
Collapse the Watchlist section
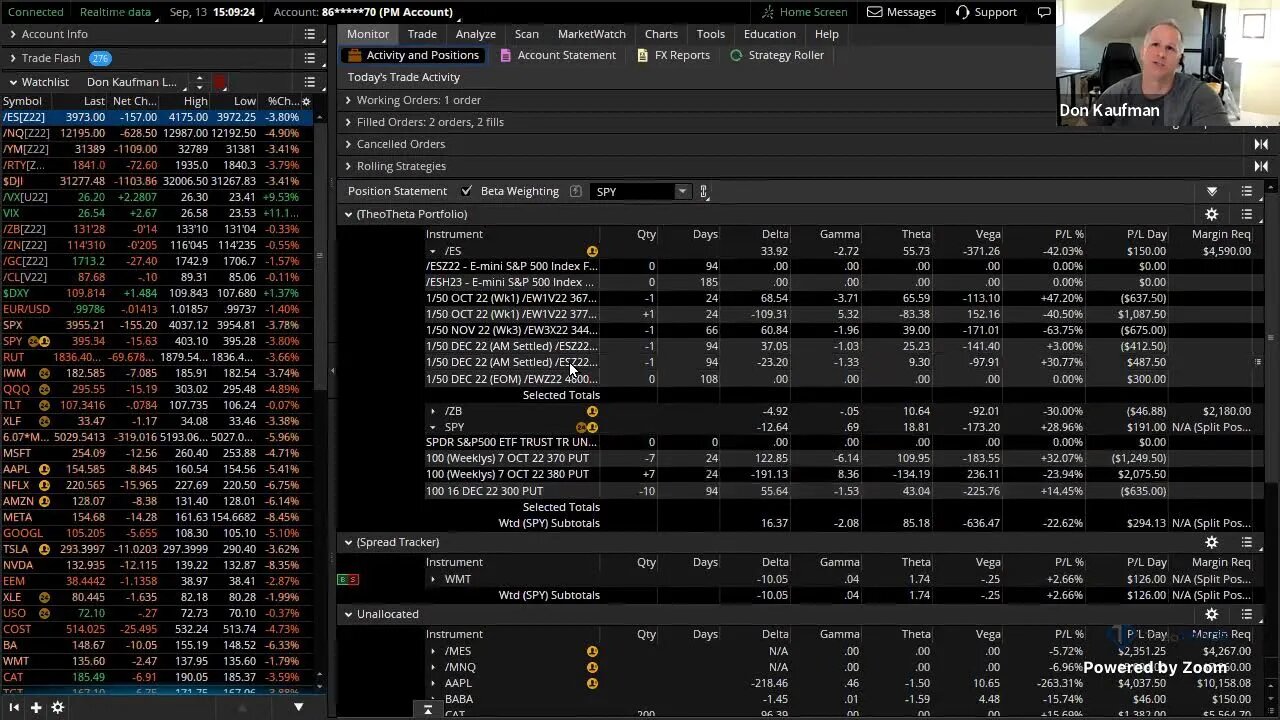pos(13,82)
